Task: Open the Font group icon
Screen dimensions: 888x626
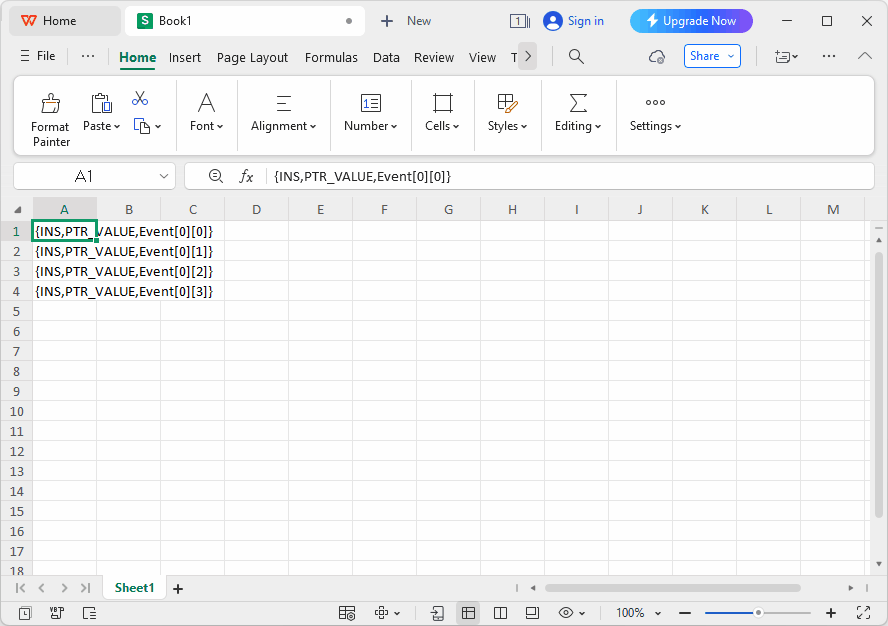Action: click(x=206, y=103)
